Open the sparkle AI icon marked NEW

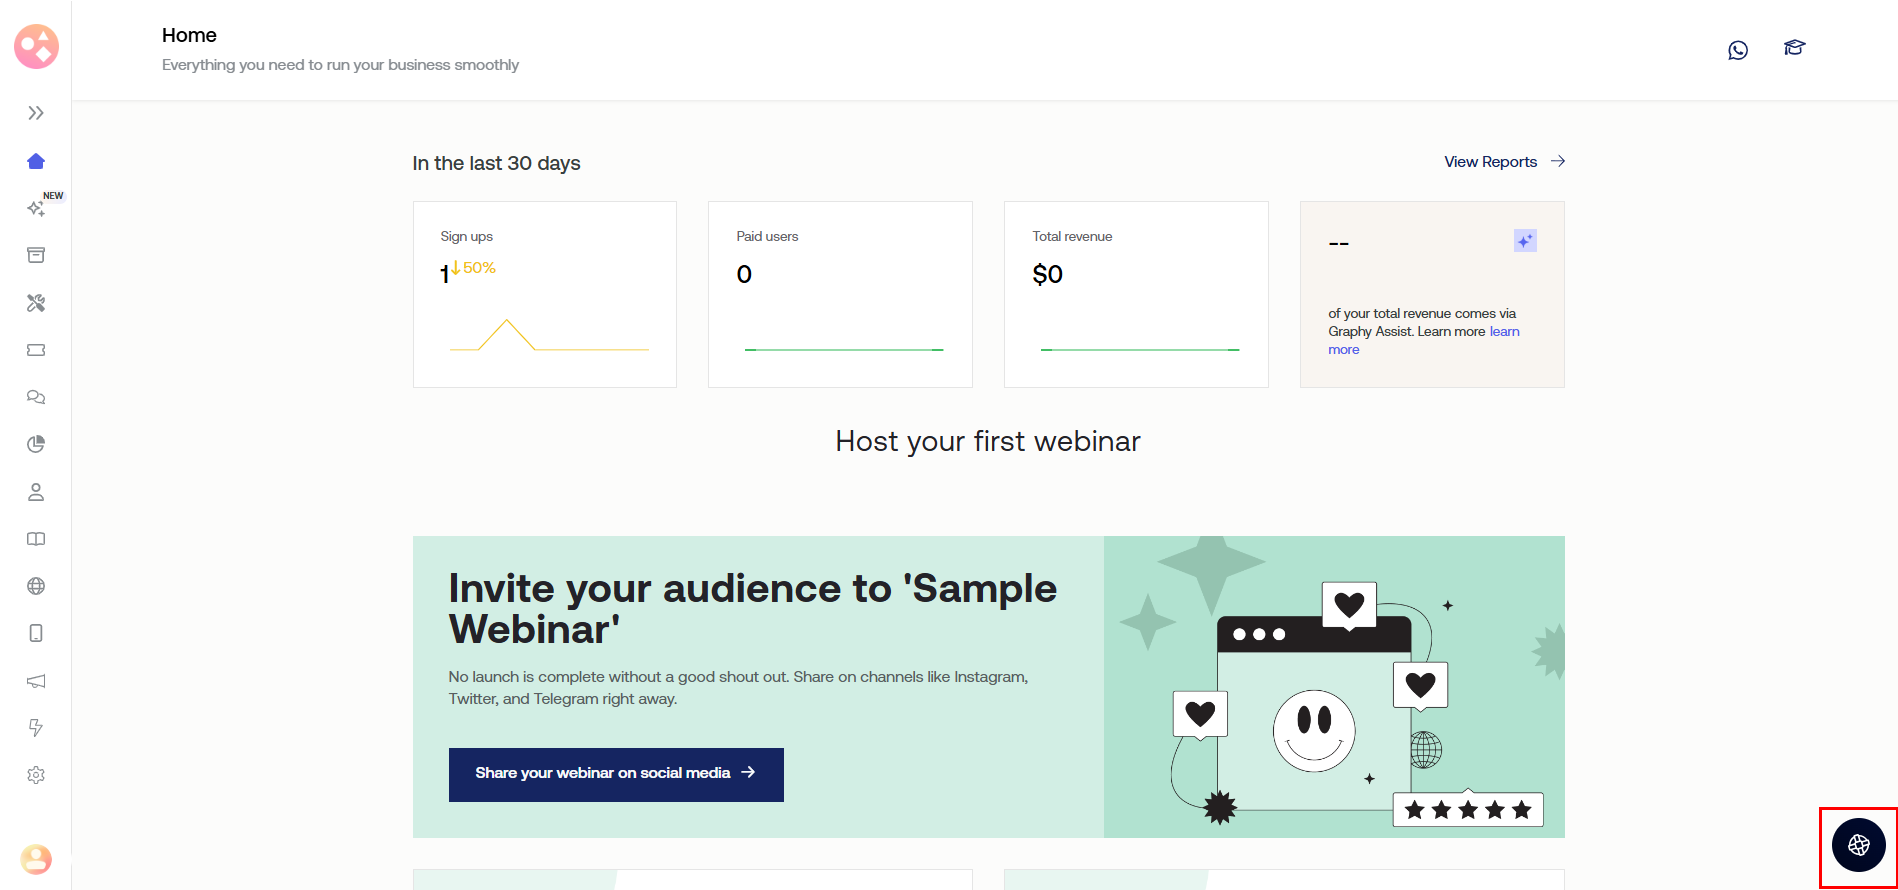(36, 208)
